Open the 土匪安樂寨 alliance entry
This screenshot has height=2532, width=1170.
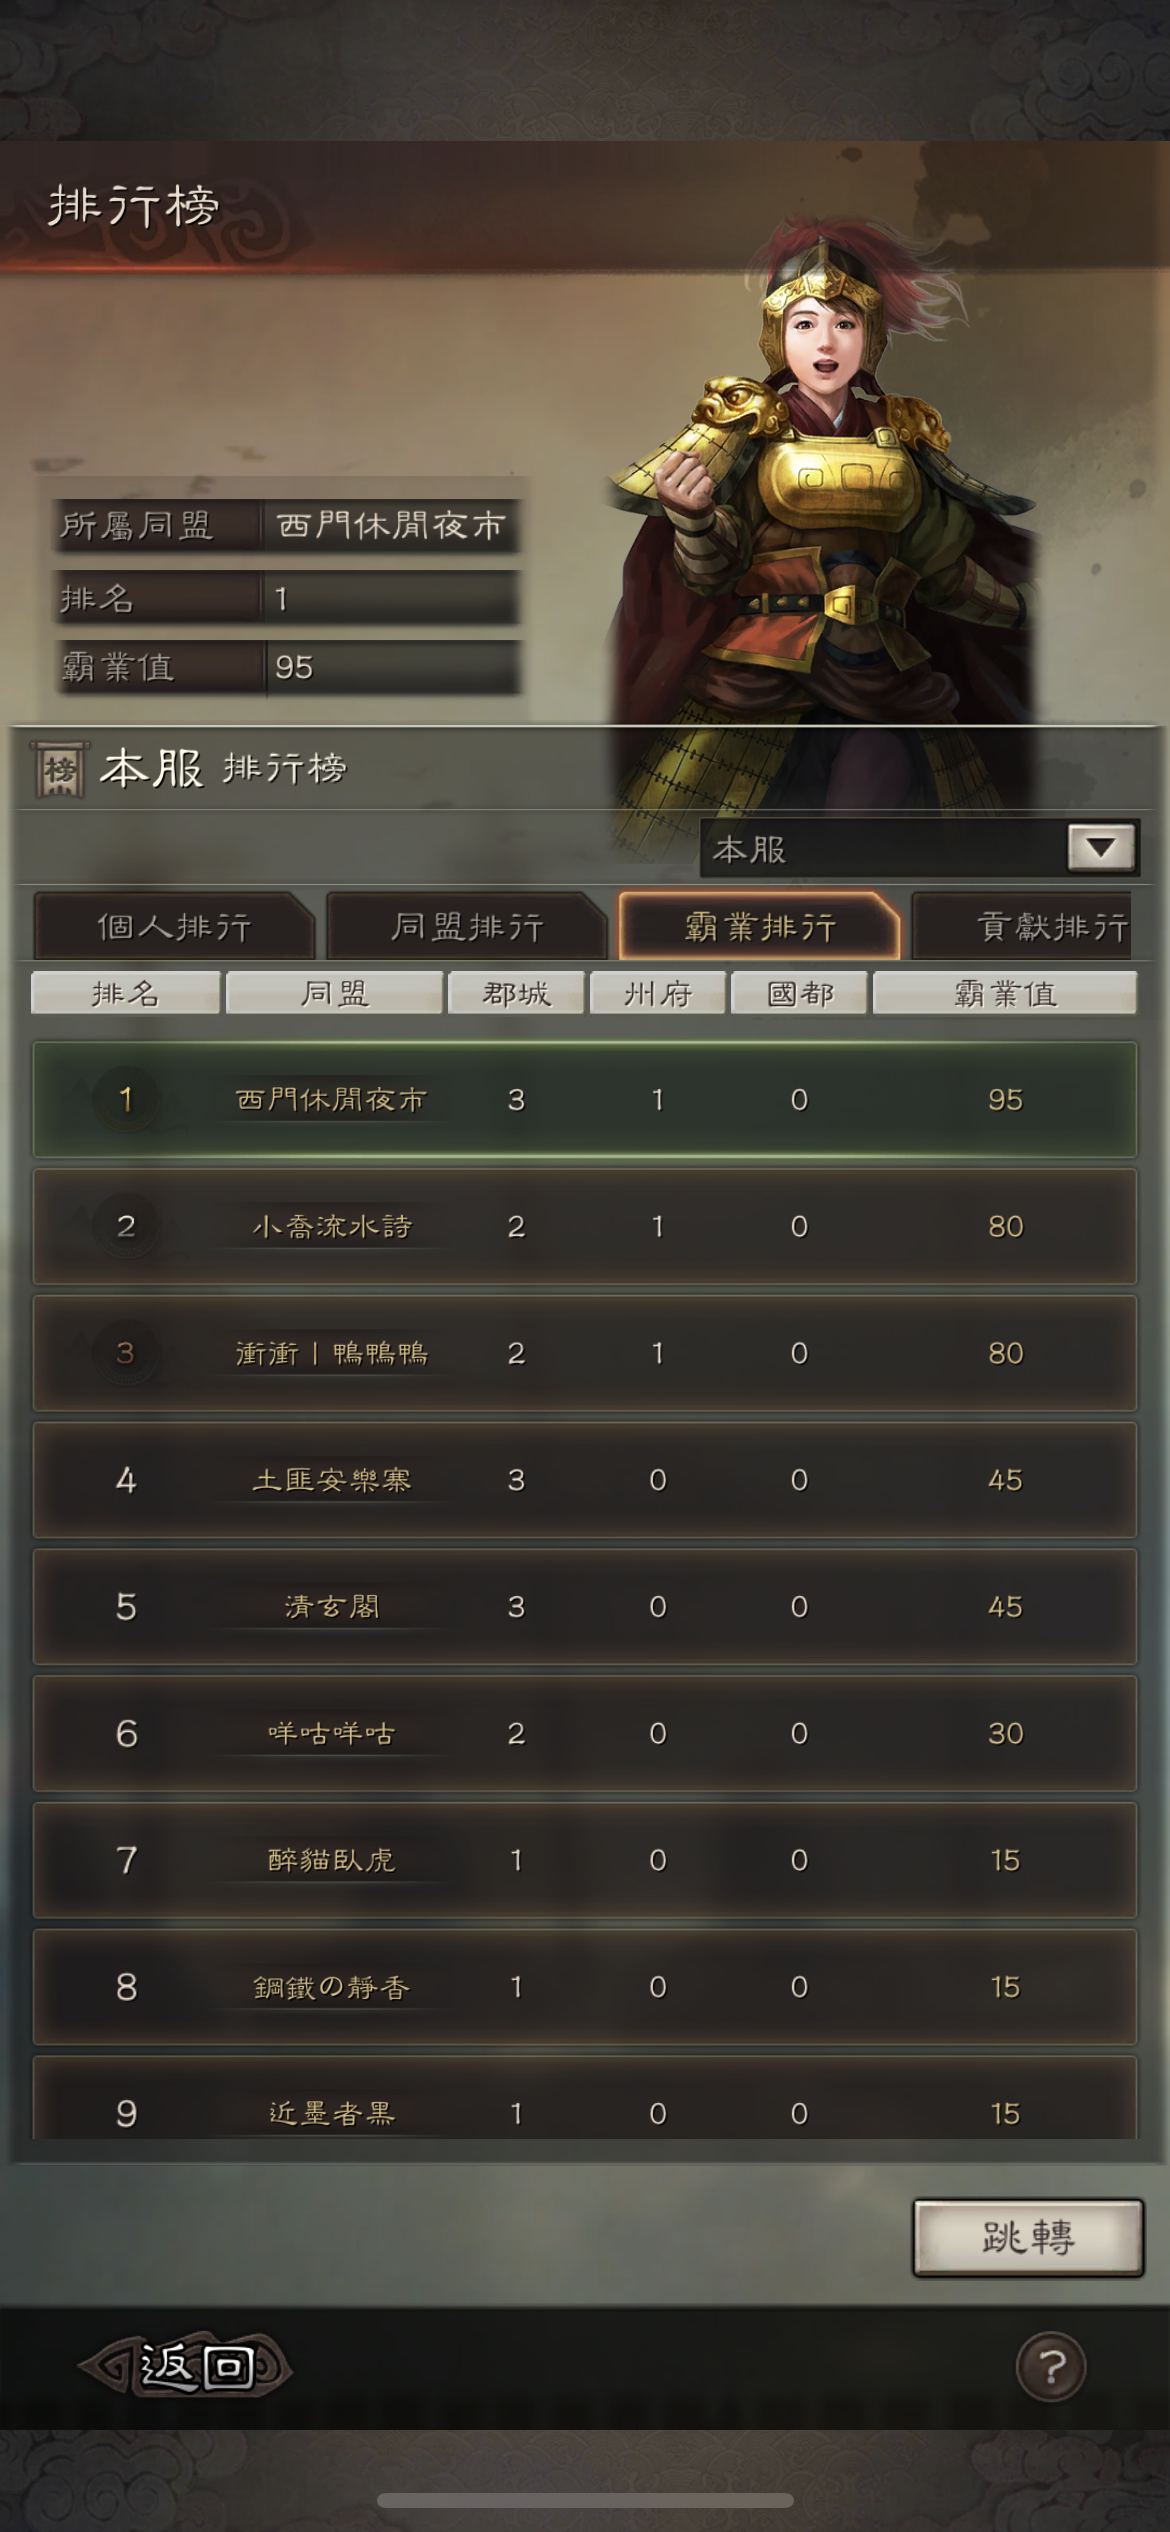585,1480
